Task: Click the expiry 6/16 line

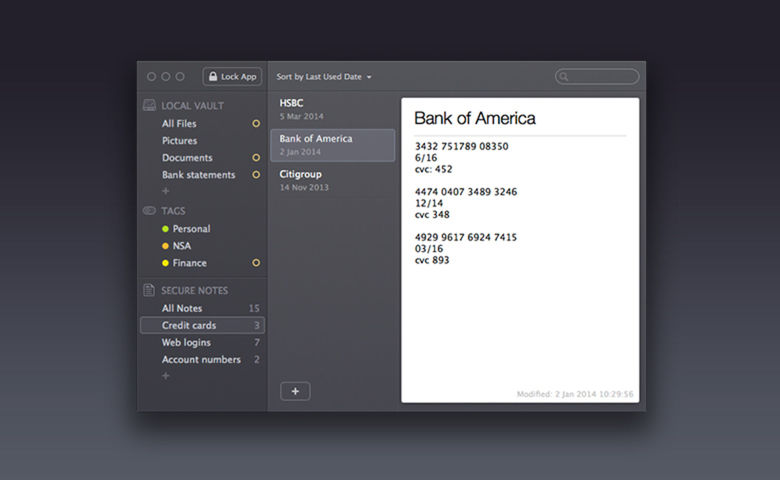Action: (426, 158)
